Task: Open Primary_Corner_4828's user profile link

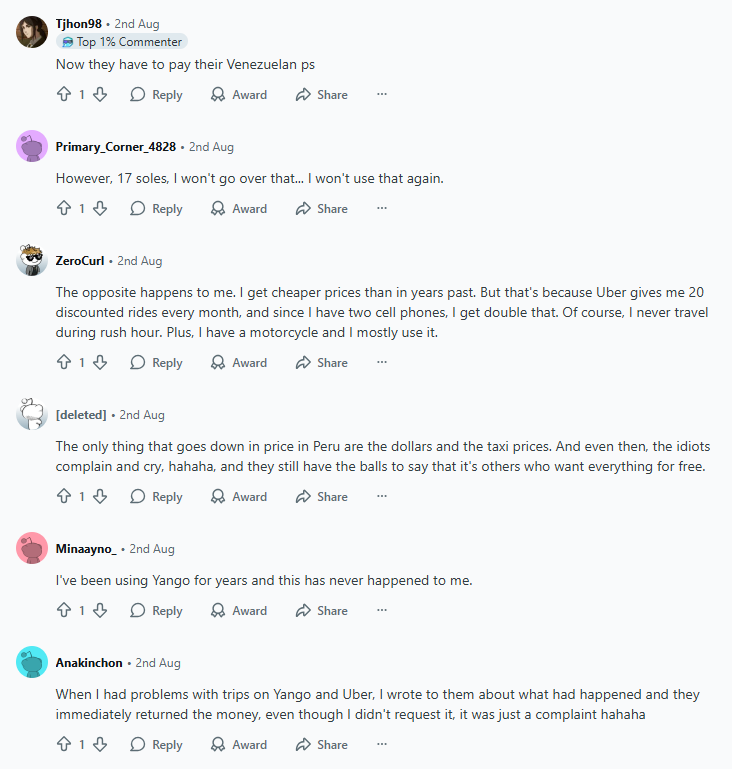Action: (x=116, y=147)
